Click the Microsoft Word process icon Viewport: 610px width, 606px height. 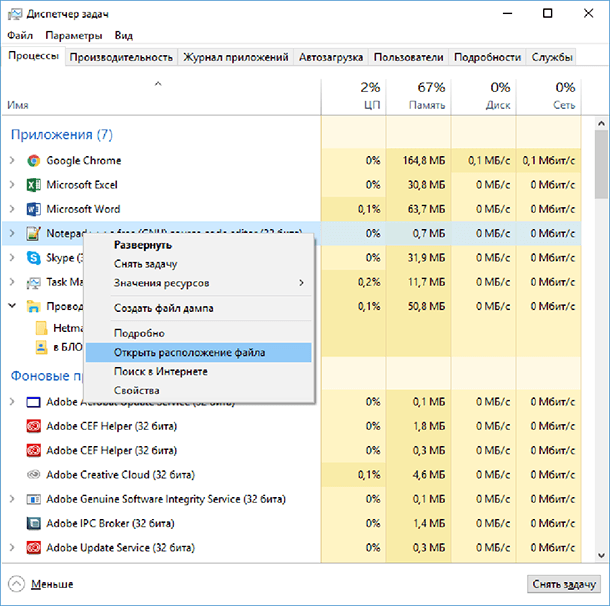click(x=33, y=209)
